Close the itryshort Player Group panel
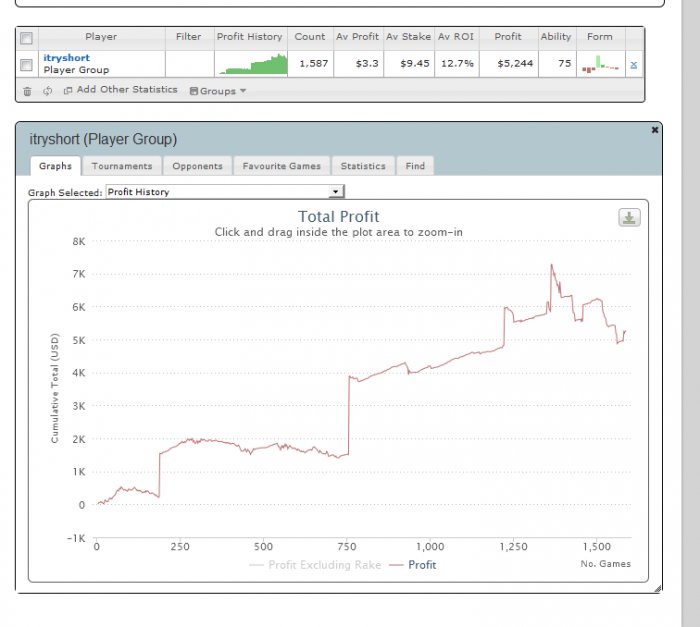This screenshot has width=700, height=627. (654, 130)
